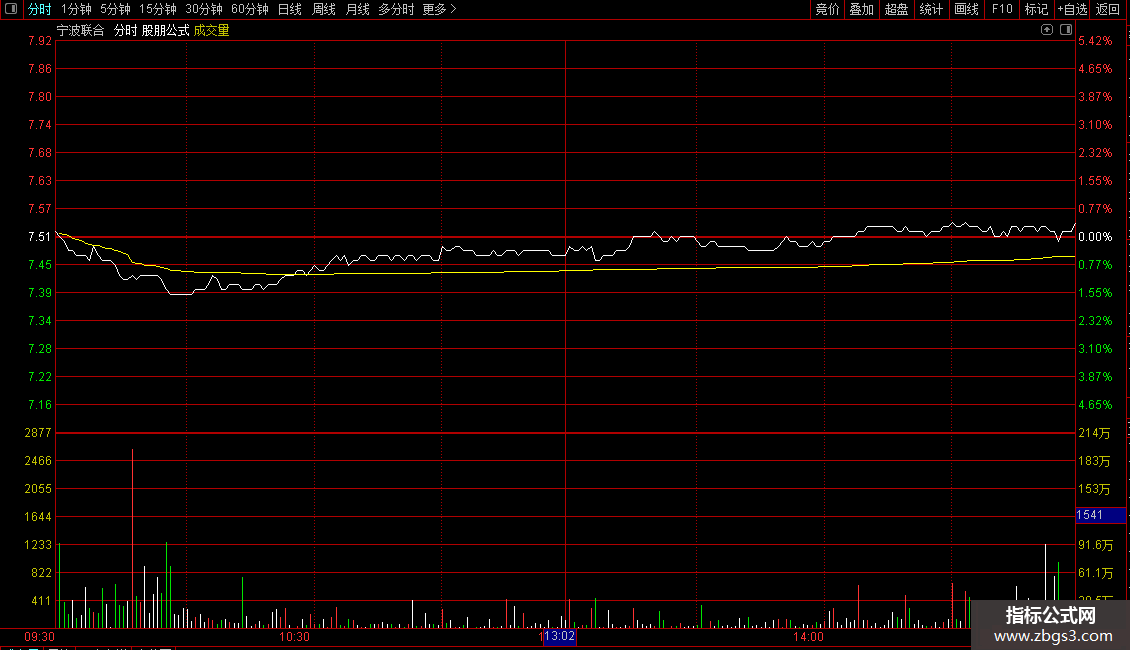Click the 2877 volume axis label

point(38,432)
